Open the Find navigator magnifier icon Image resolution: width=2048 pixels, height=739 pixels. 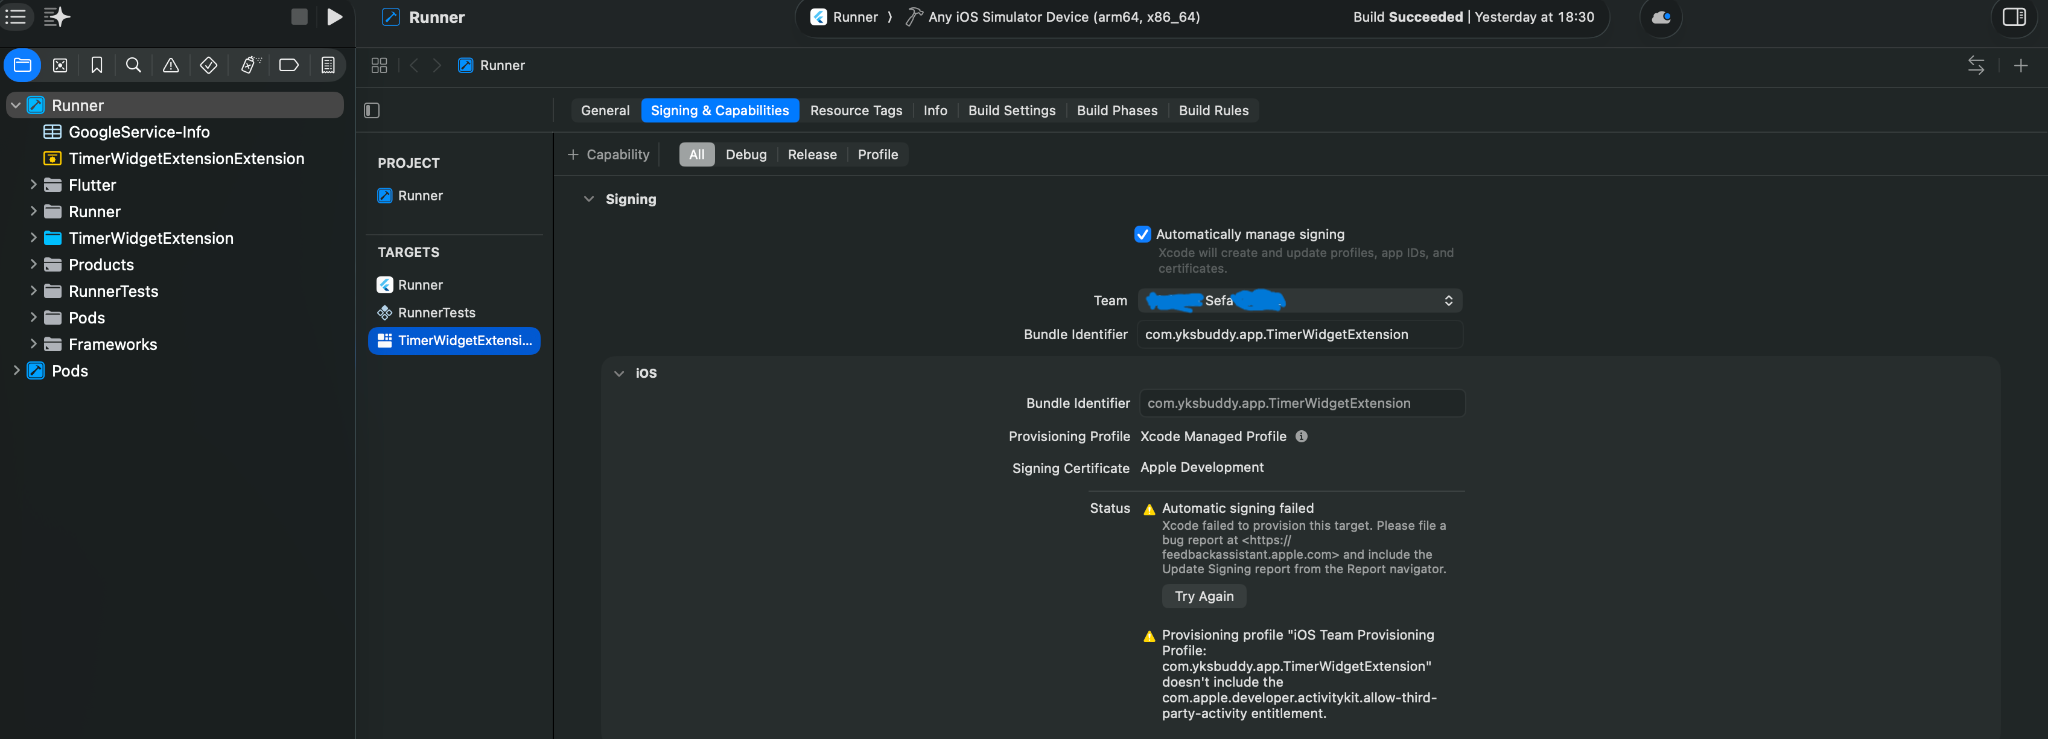tap(133, 65)
